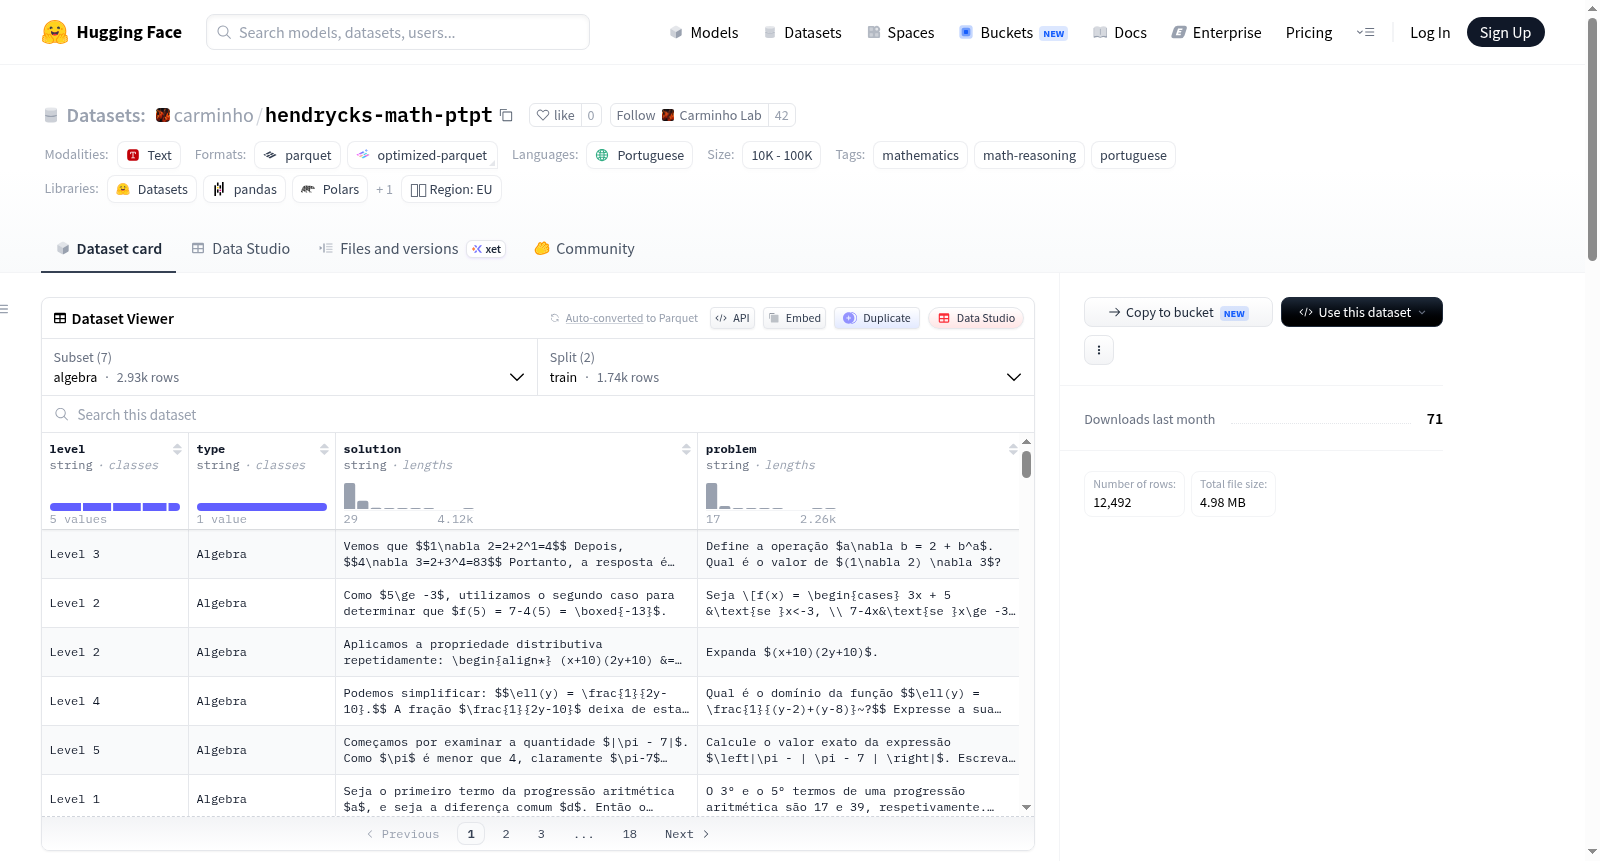Click the Portuguese language tag
Image resolution: width=1600 pixels, height=861 pixels.
(639, 155)
